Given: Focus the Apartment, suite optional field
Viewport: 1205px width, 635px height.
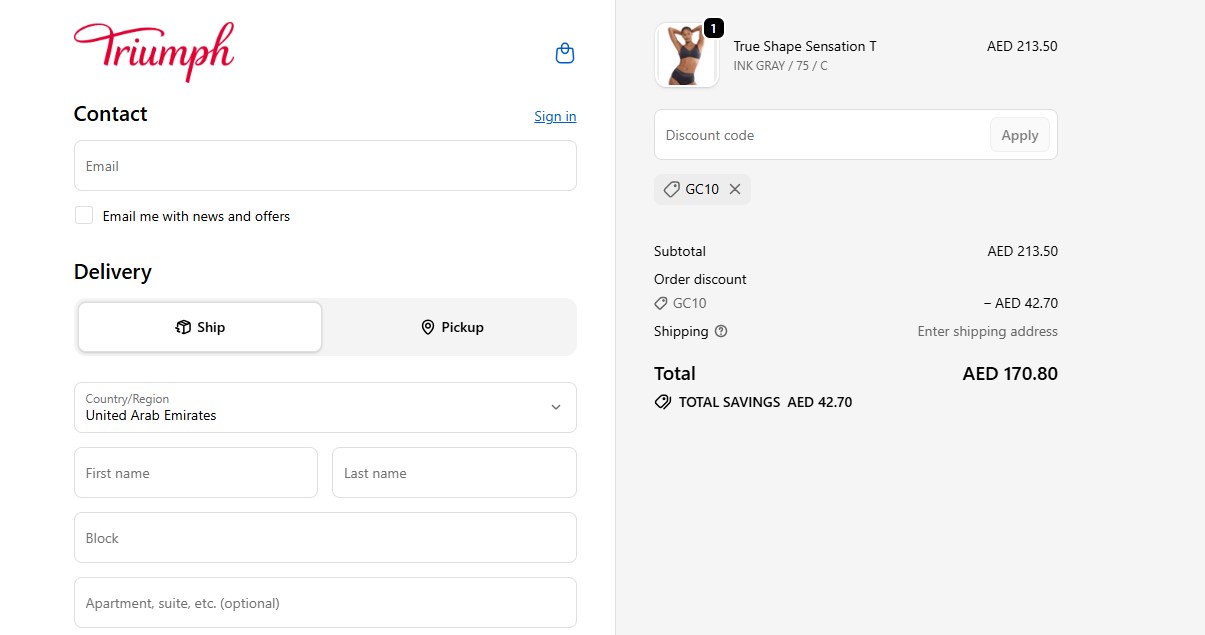Looking at the screenshot, I should point(325,602).
